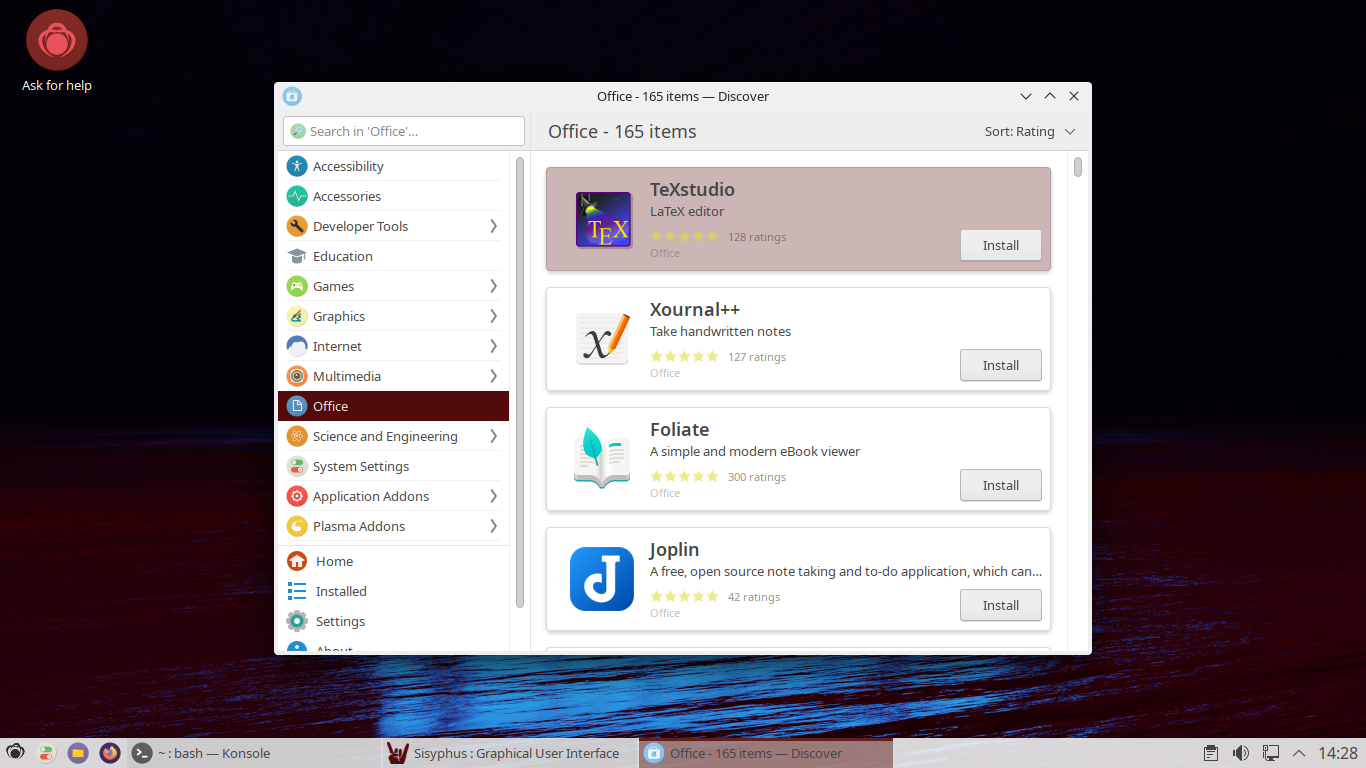1366x768 pixels.
Task: Select the Accessories category
Action: (393, 196)
